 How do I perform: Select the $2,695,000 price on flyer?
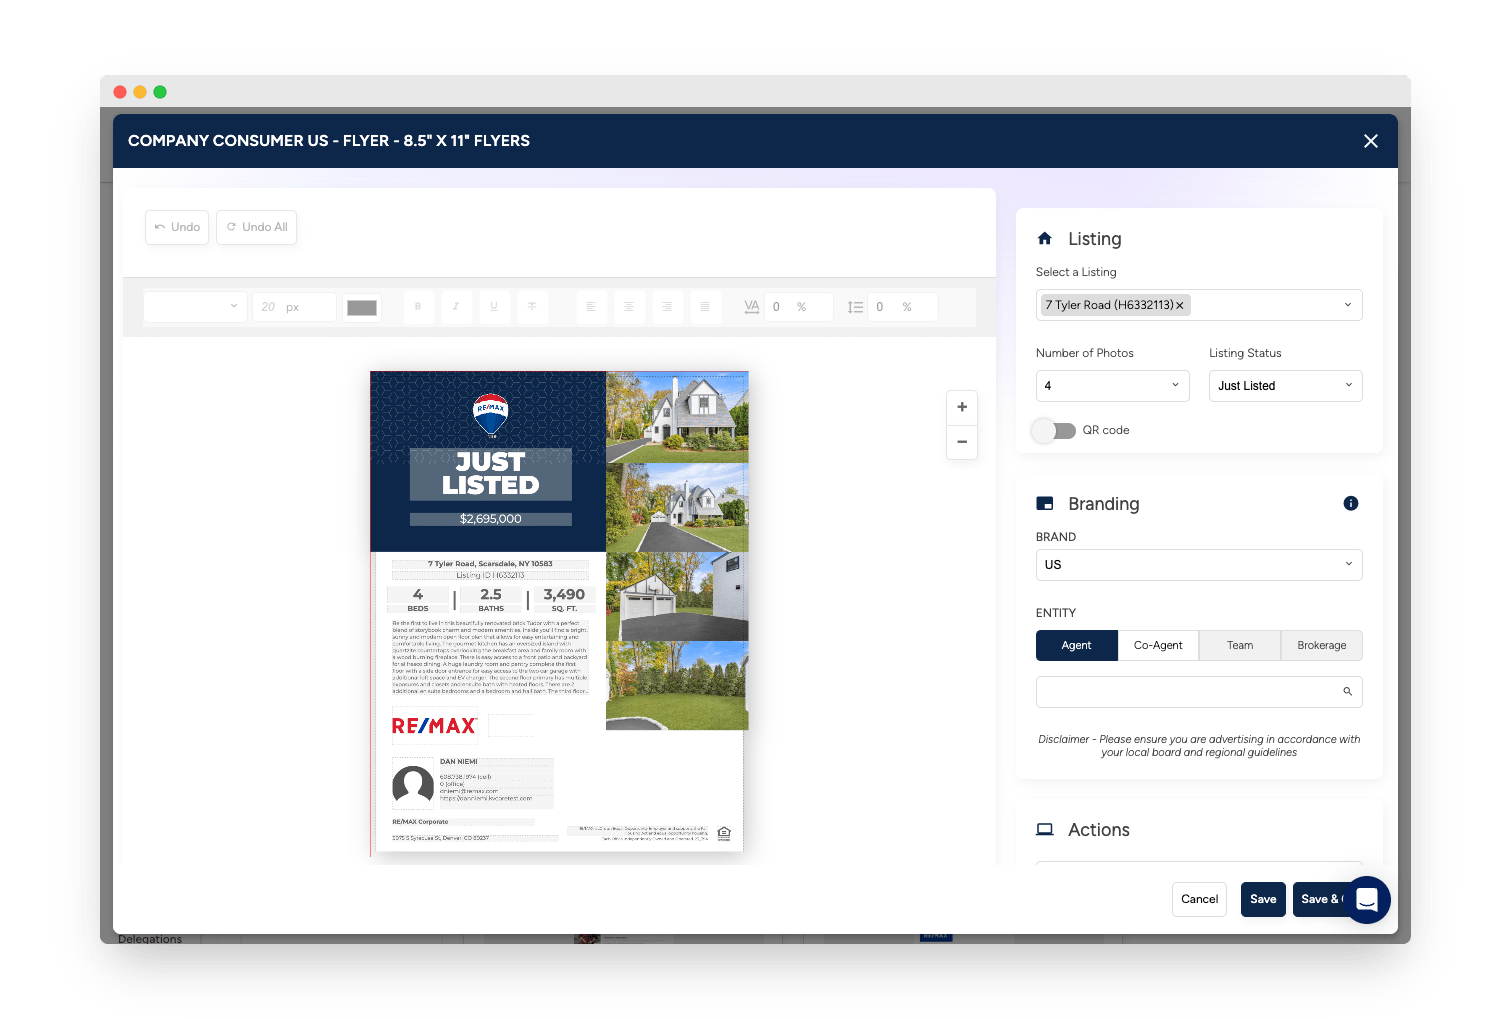tap(491, 519)
